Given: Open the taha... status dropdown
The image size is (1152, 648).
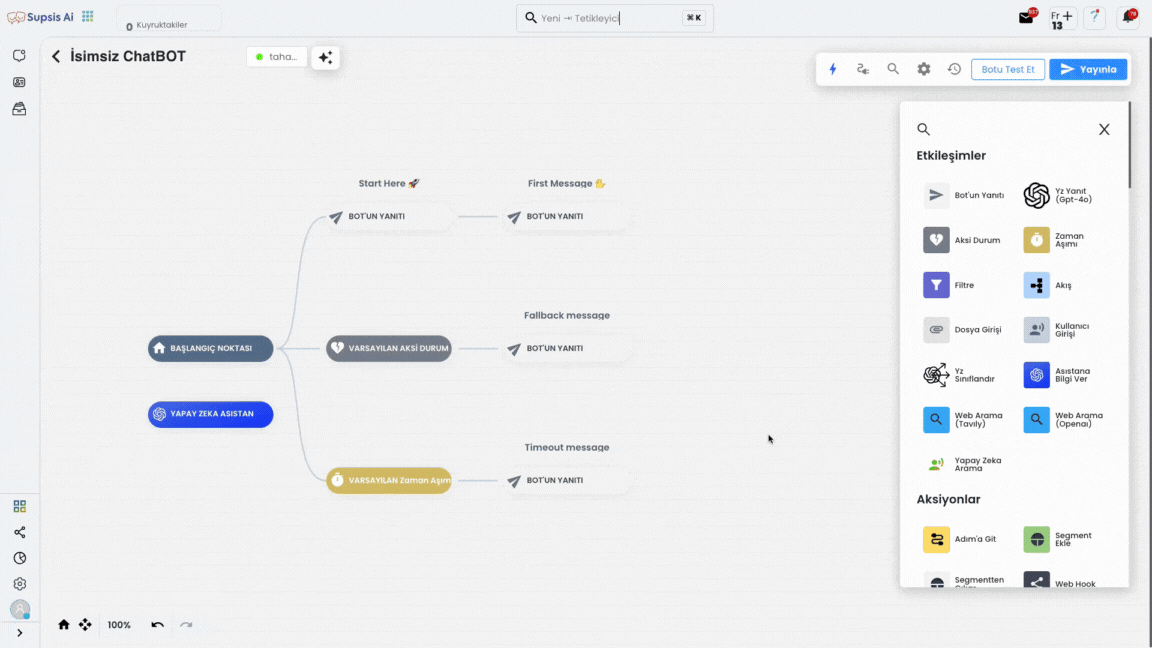Looking at the screenshot, I should 277,57.
